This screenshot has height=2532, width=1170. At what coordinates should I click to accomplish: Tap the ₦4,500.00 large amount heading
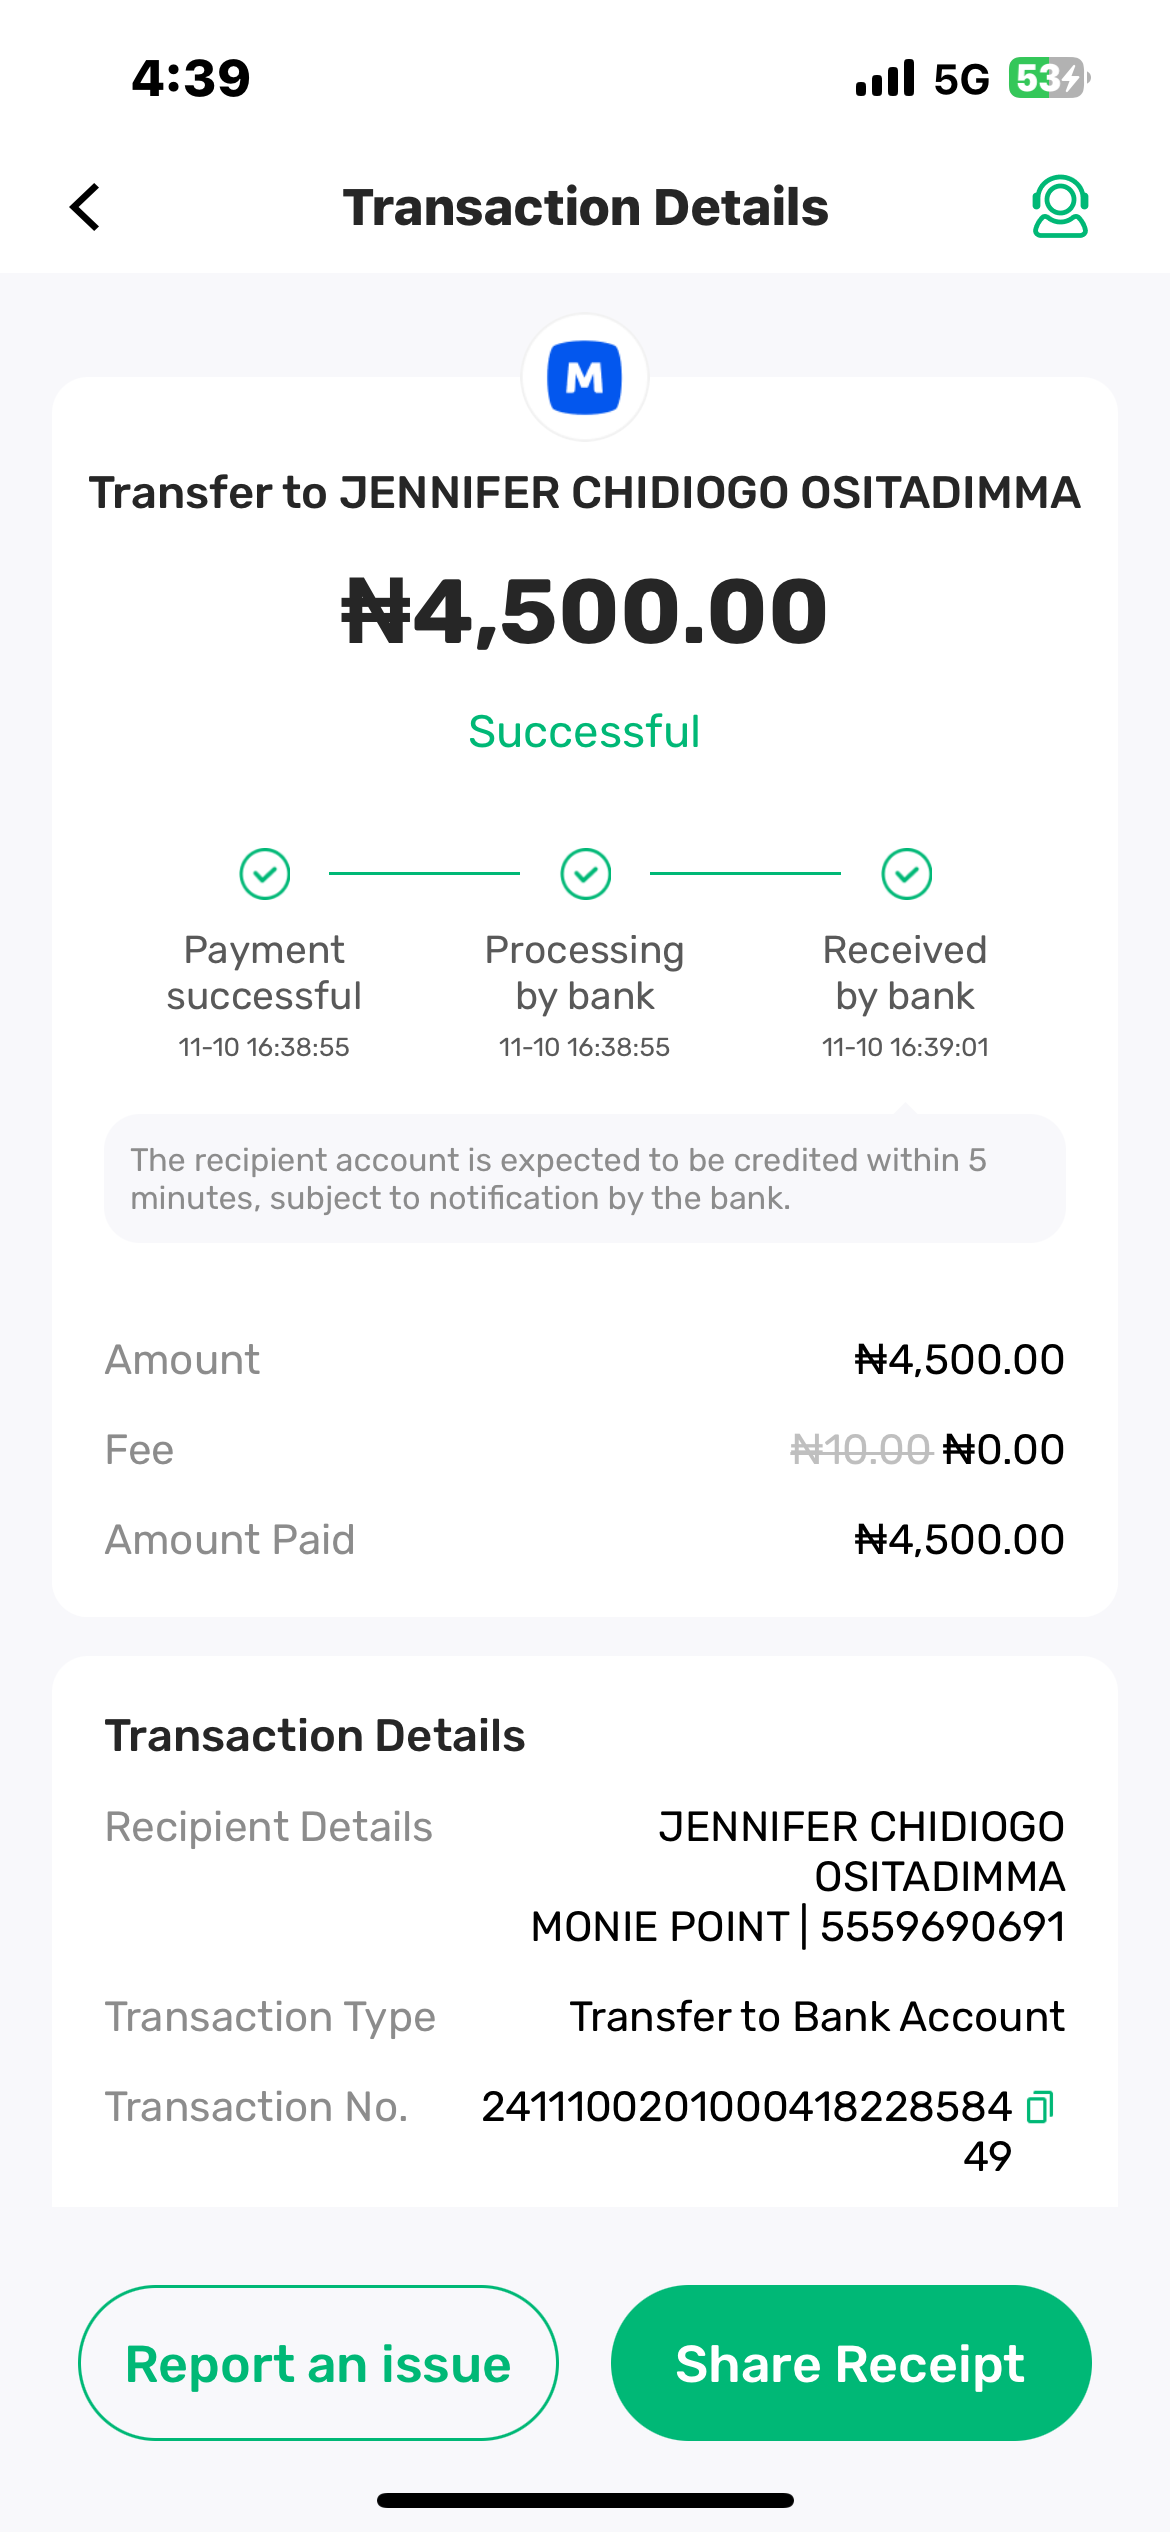tap(585, 611)
